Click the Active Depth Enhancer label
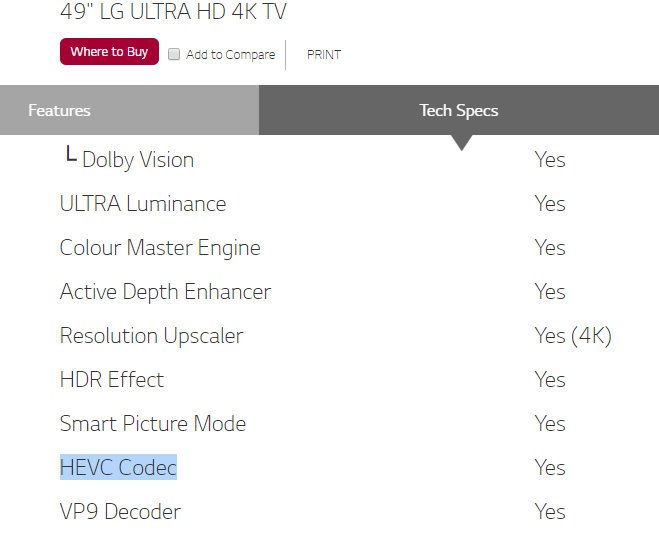 165,292
